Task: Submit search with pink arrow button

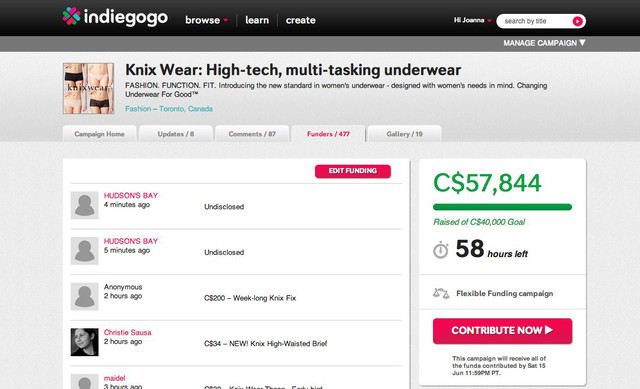Action: pos(577,21)
